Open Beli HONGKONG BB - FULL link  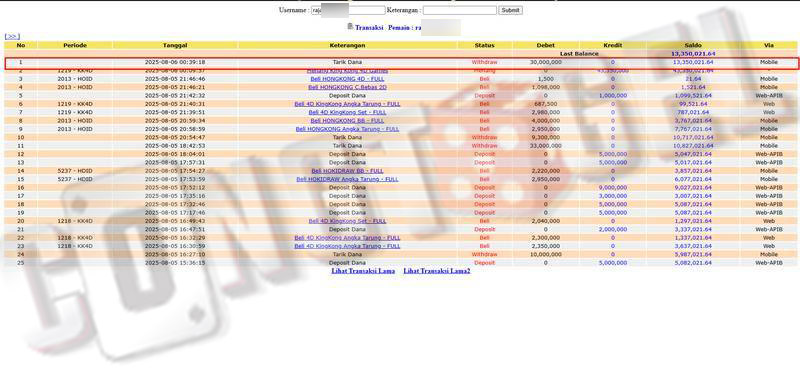(x=347, y=120)
